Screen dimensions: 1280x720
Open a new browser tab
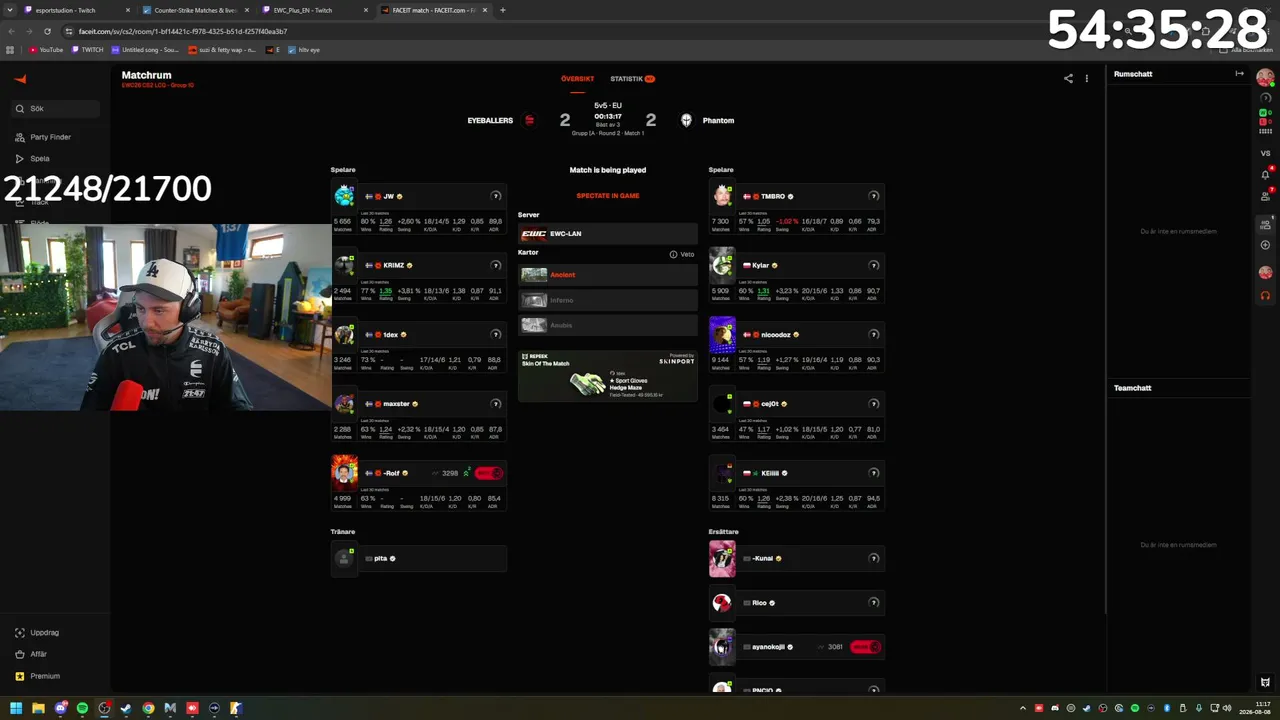click(502, 10)
